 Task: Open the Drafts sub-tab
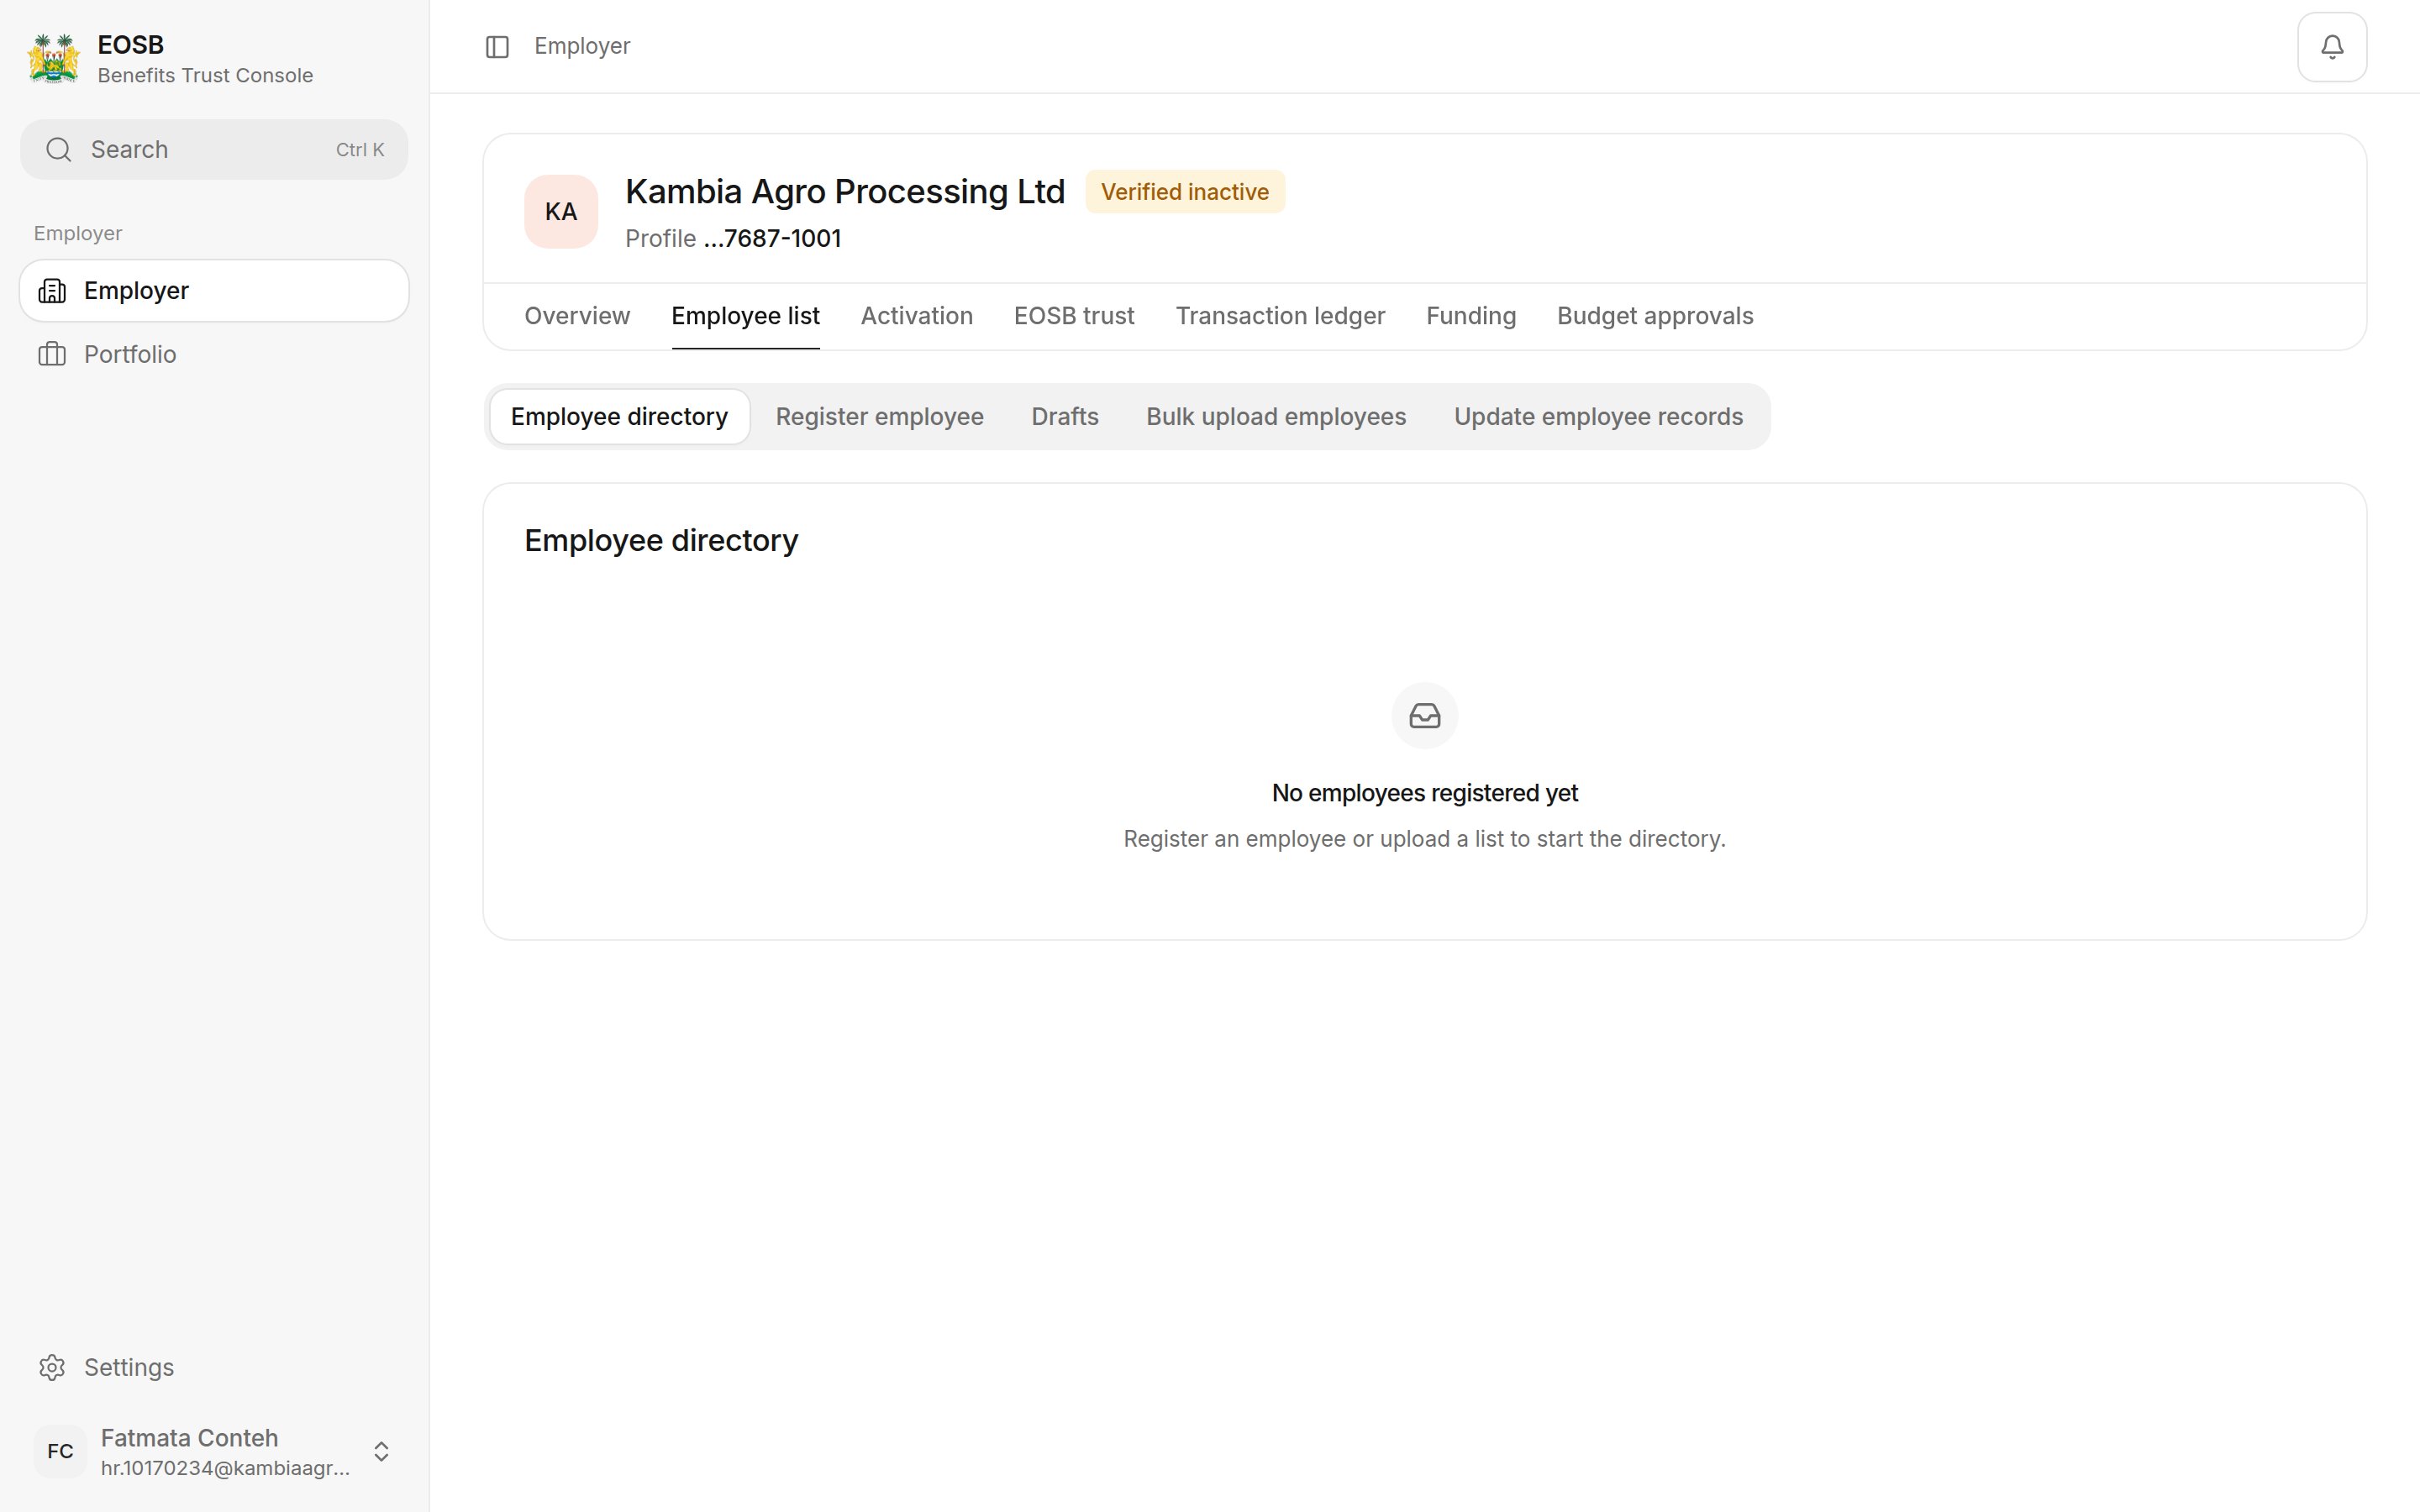click(x=1064, y=417)
